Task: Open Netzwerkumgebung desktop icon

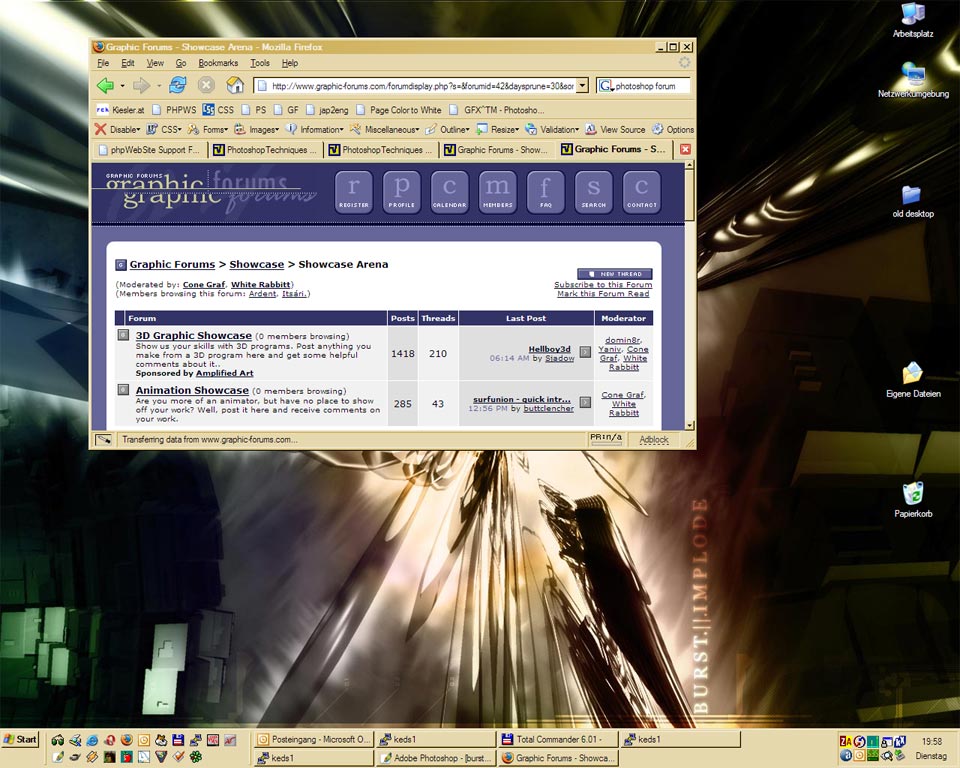Action: (913, 80)
